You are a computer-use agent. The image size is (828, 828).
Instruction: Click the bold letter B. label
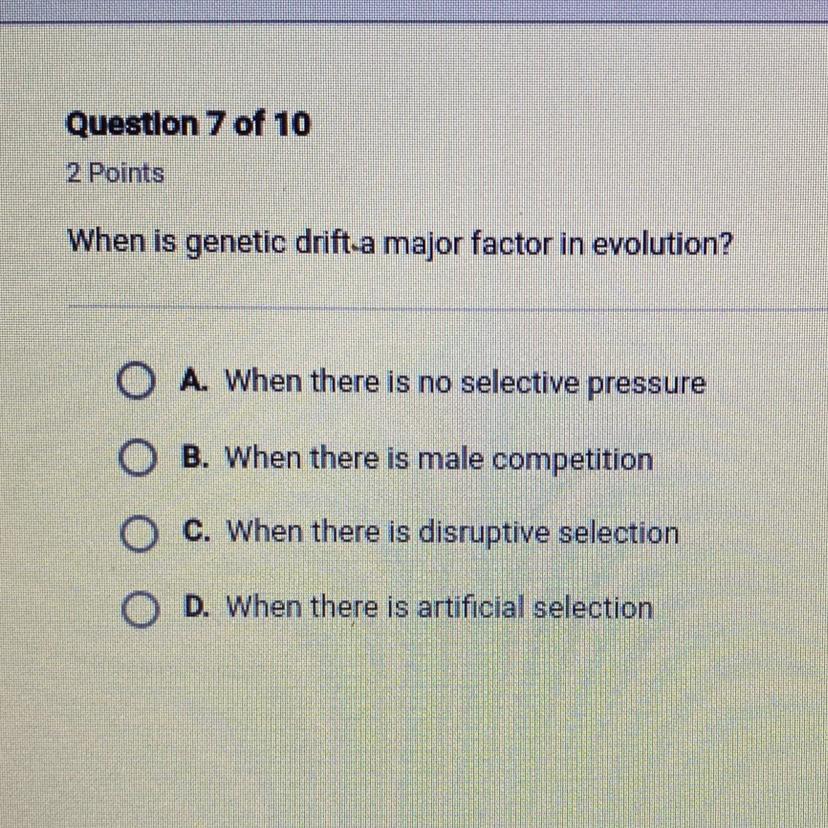[195, 457]
